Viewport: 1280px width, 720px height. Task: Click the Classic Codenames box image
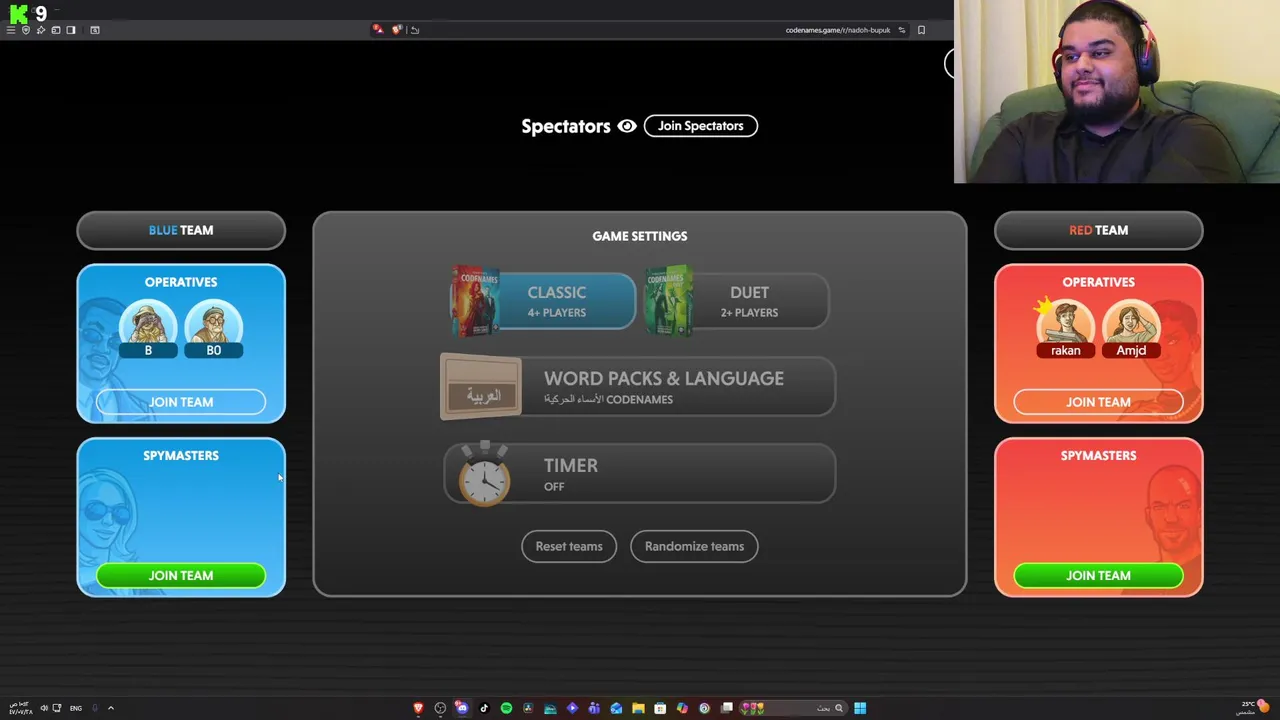coord(475,300)
